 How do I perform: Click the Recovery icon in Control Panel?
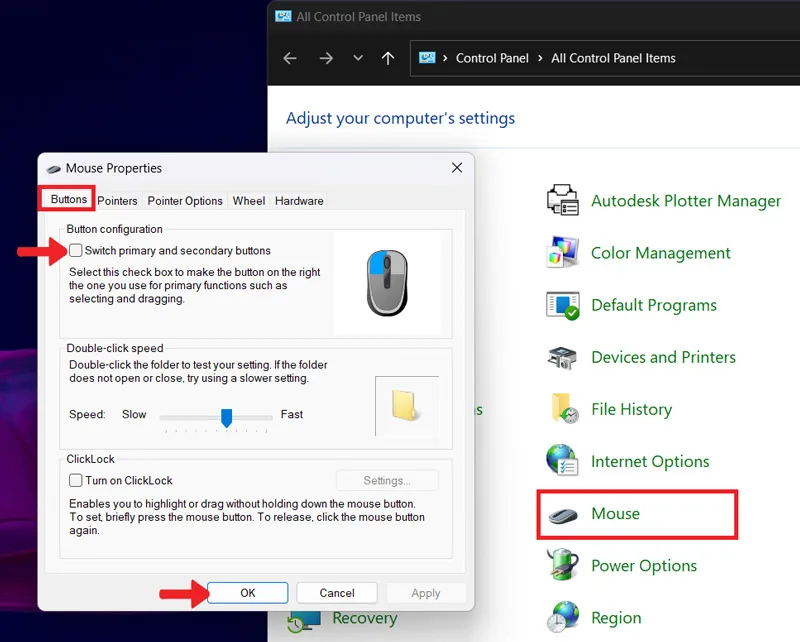tap(304, 622)
